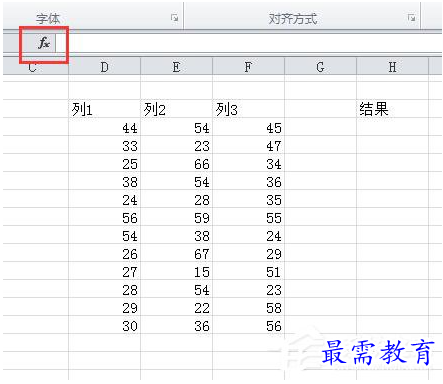The image size is (443, 384).
Task: Select column H header
Action: click(393, 67)
